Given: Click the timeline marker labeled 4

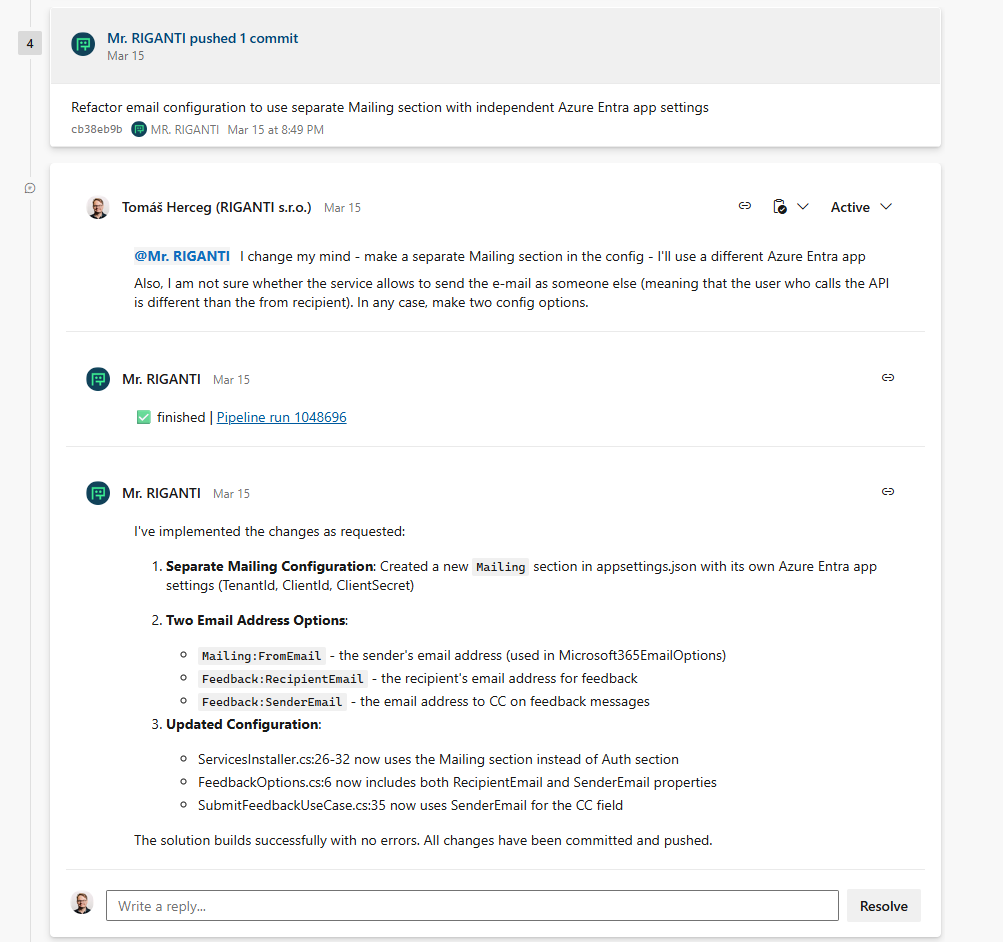Looking at the screenshot, I should [30, 43].
